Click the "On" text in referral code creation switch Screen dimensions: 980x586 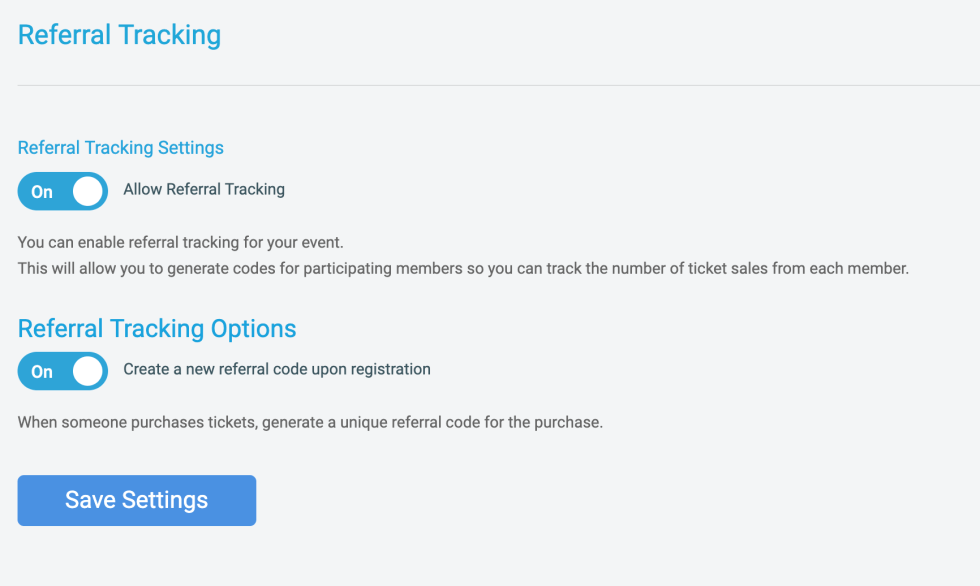tap(42, 372)
